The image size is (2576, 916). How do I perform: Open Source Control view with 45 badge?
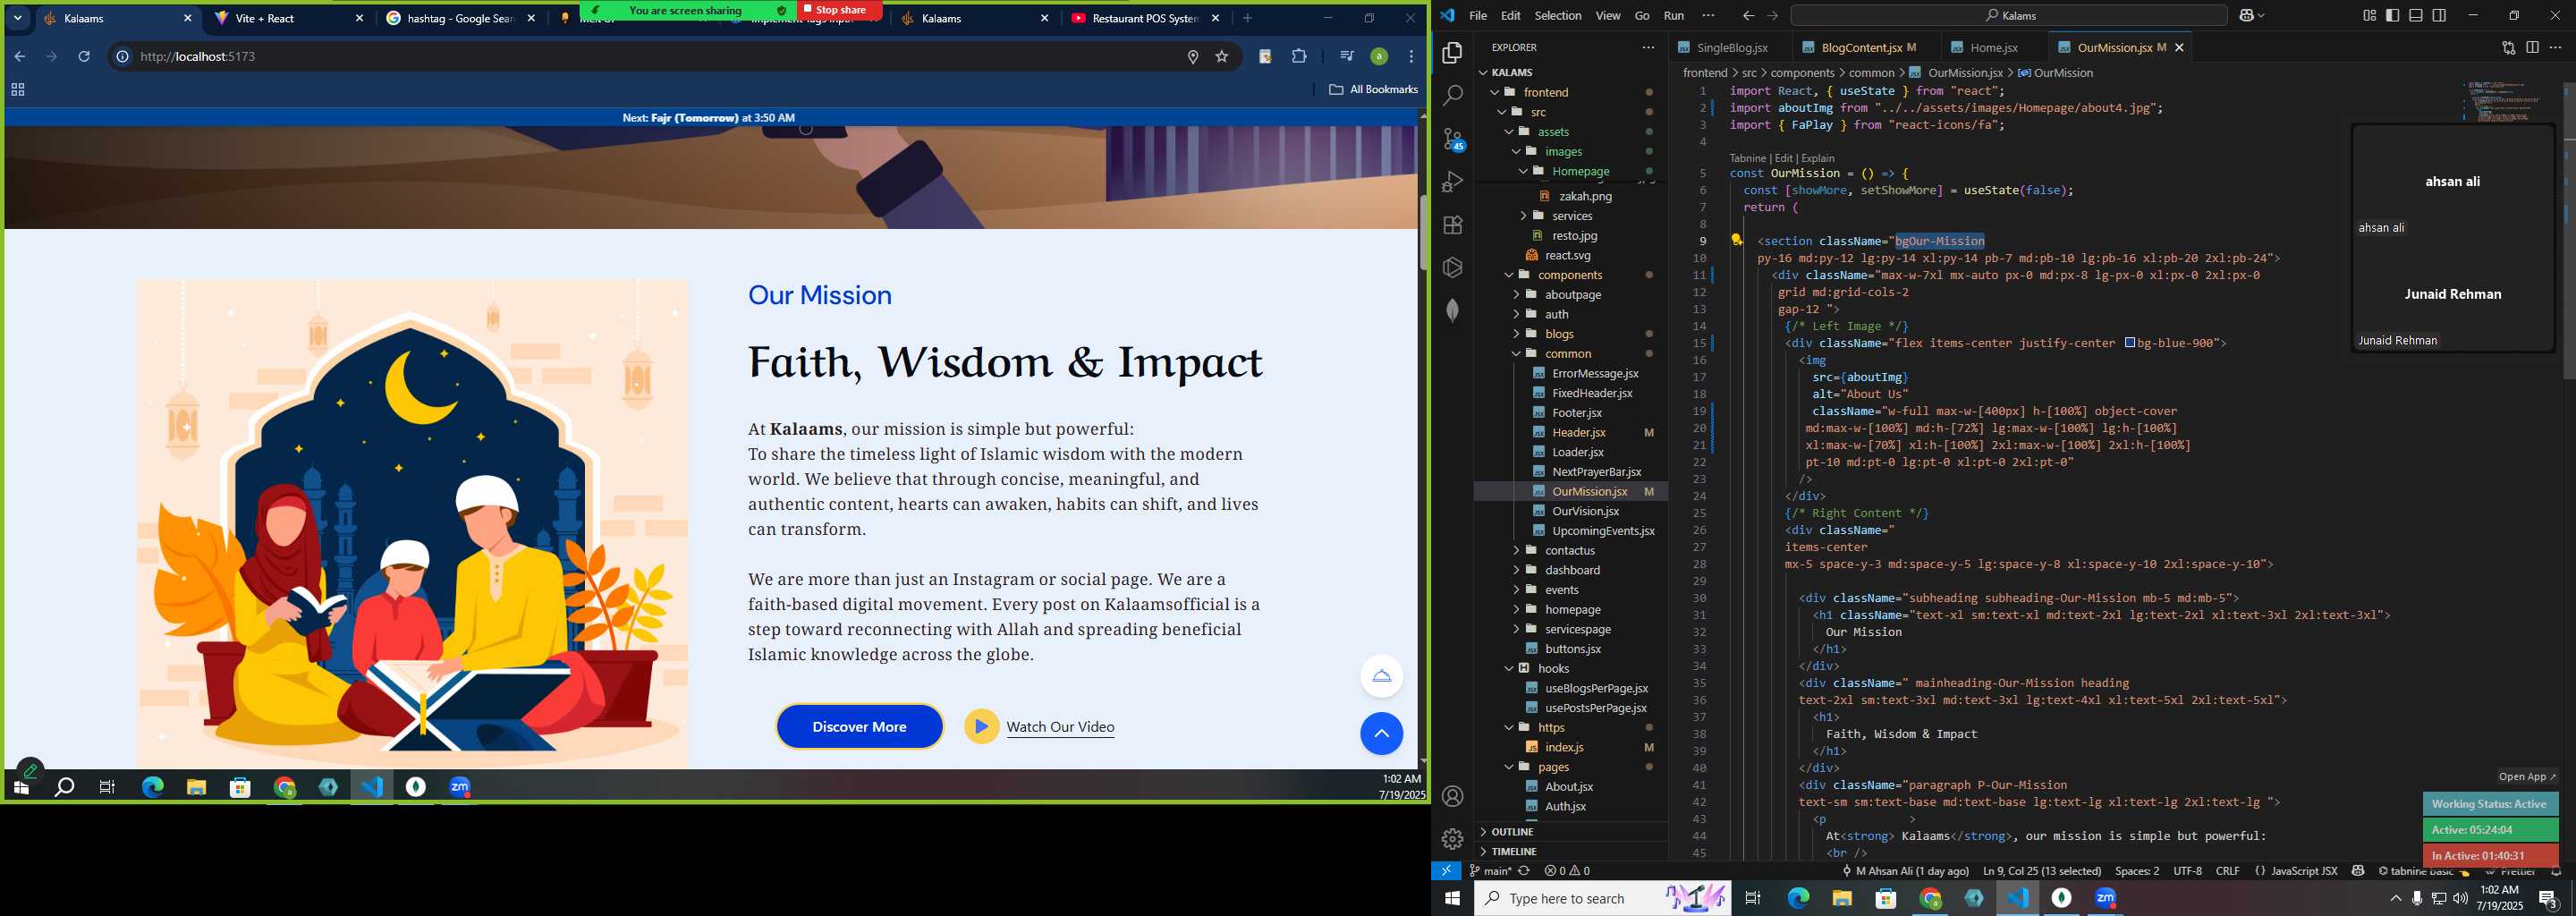pos(1453,139)
